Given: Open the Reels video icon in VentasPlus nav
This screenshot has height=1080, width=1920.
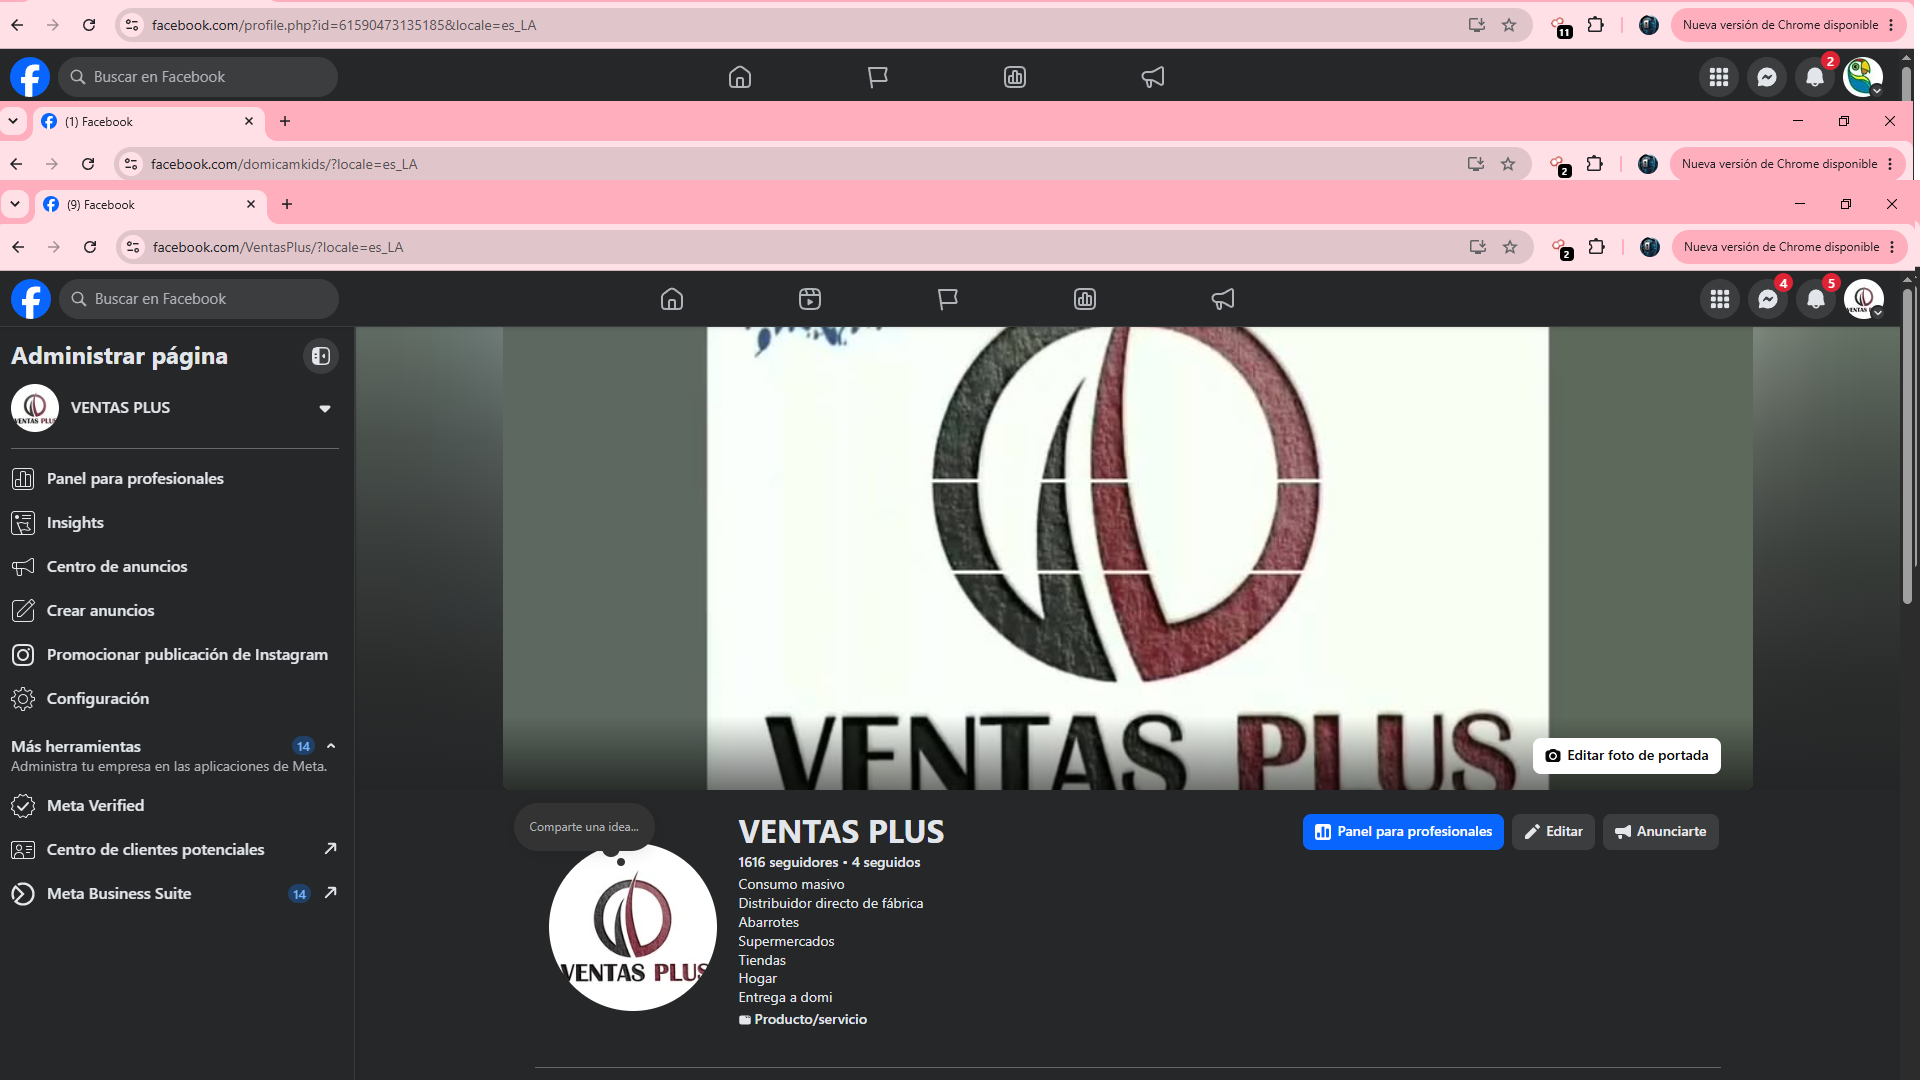Looking at the screenshot, I should click(x=810, y=299).
